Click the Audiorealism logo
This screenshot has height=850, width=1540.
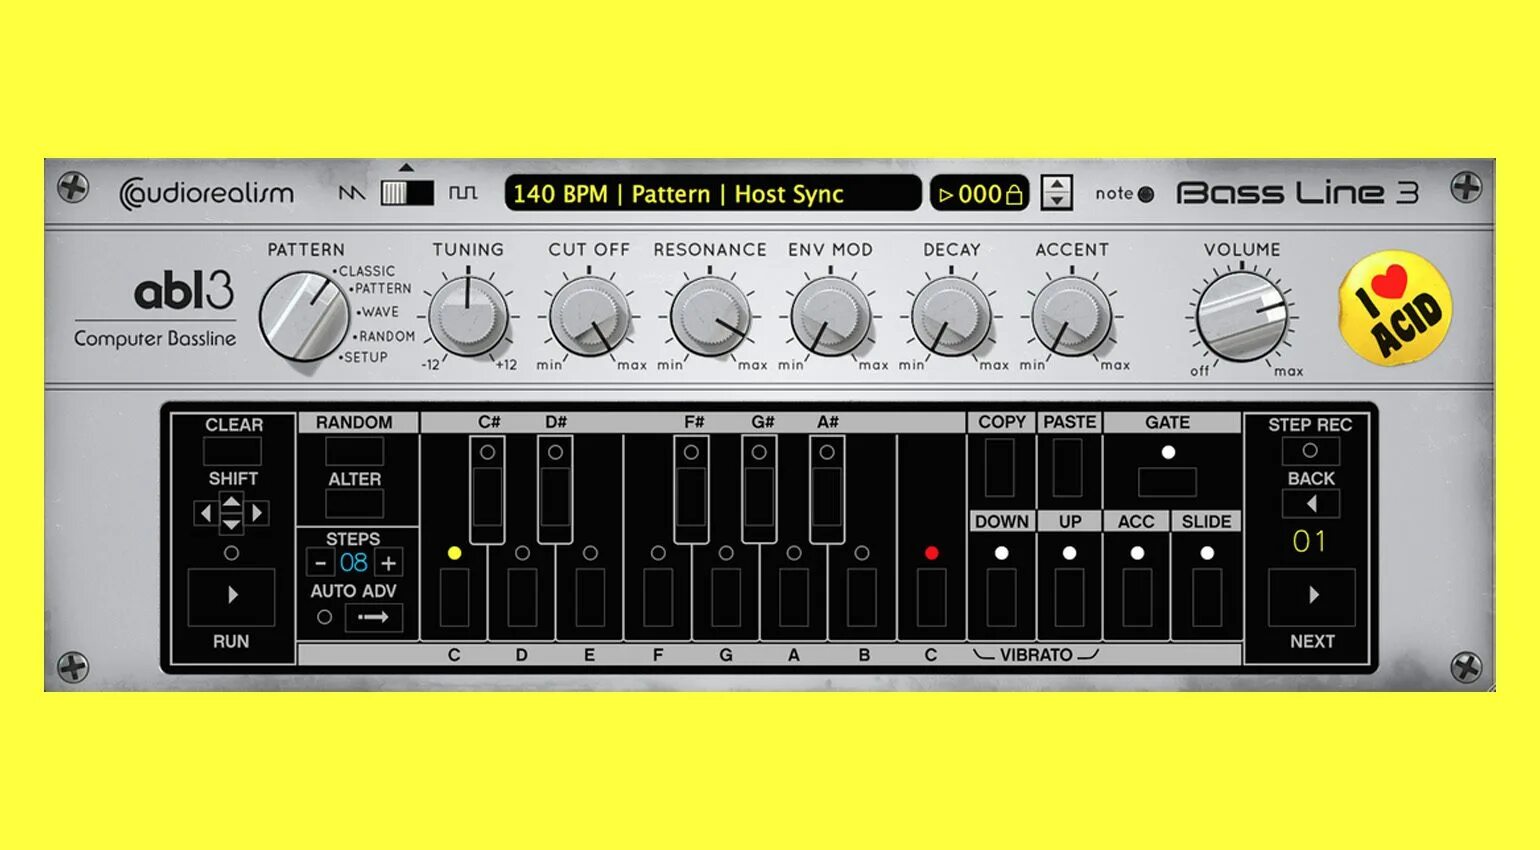207,193
